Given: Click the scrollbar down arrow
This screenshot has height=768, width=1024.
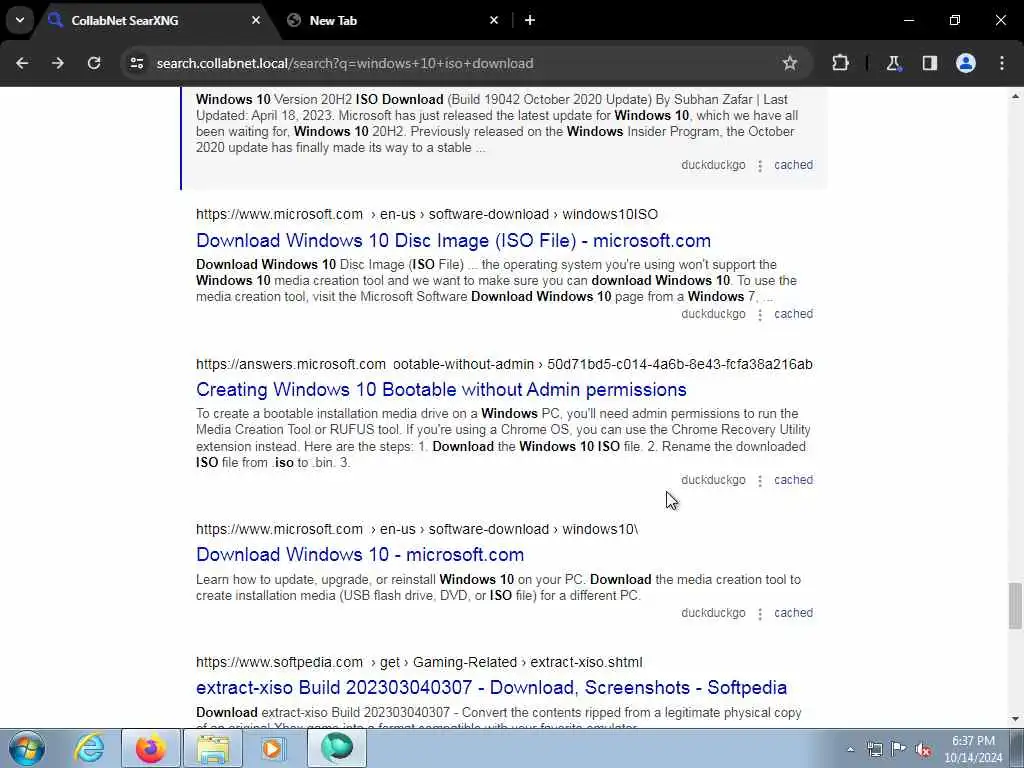Looking at the screenshot, I should coord(1015,719).
